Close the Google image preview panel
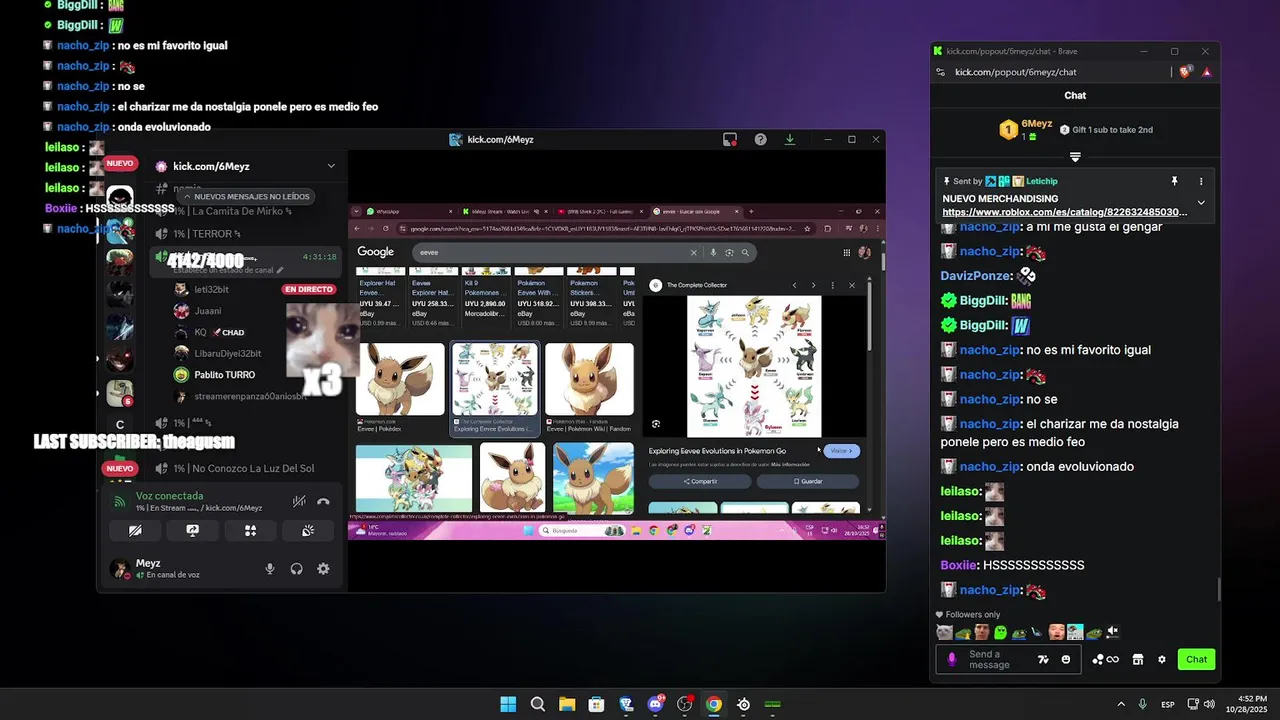Screen dimensions: 1280x720 [x=852, y=285]
